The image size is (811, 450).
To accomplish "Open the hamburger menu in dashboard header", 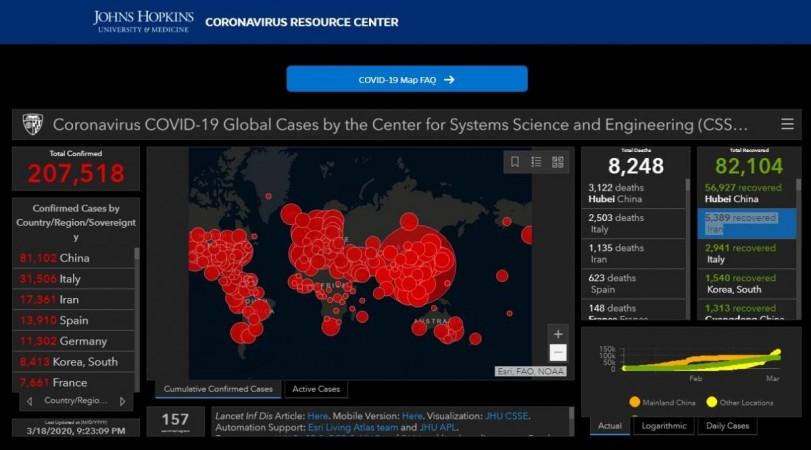I will pos(787,124).
